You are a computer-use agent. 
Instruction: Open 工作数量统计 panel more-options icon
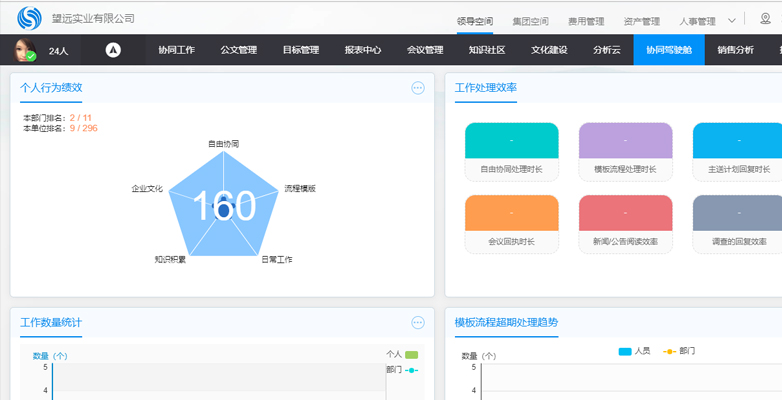pos(418,322)
